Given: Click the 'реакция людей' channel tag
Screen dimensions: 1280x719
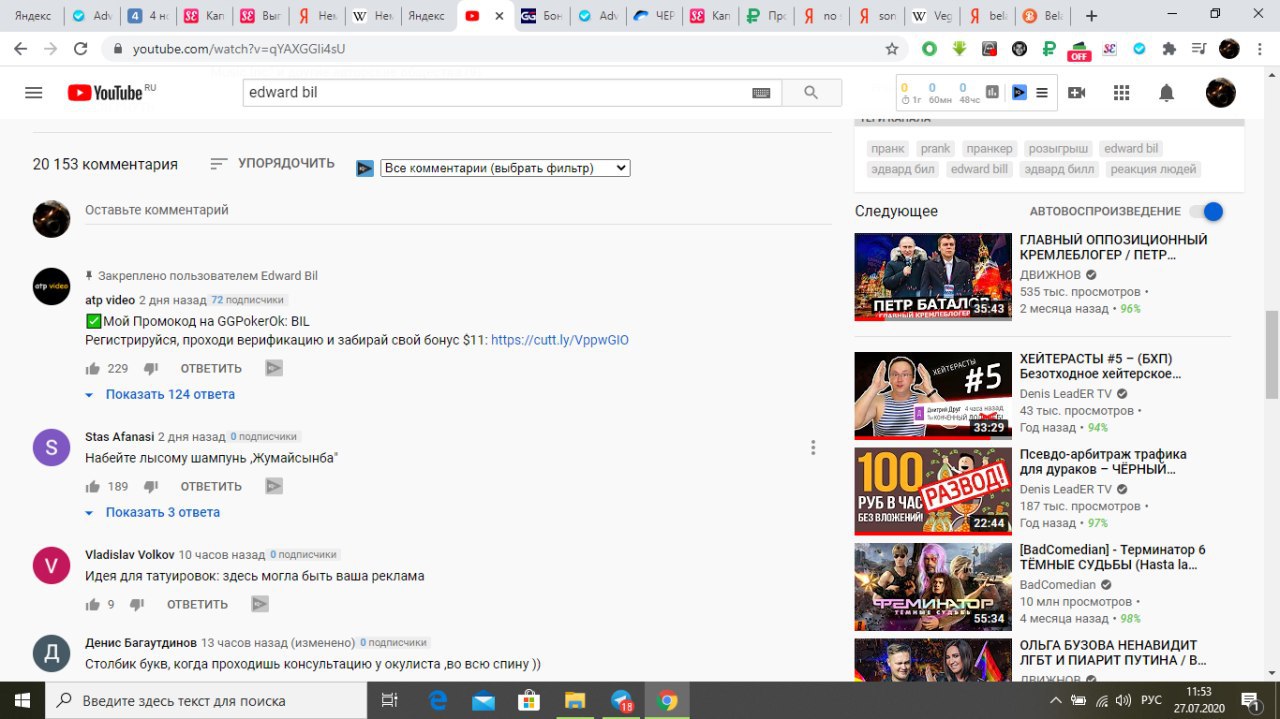Looking at the screenshot, I should [1153, 169].
